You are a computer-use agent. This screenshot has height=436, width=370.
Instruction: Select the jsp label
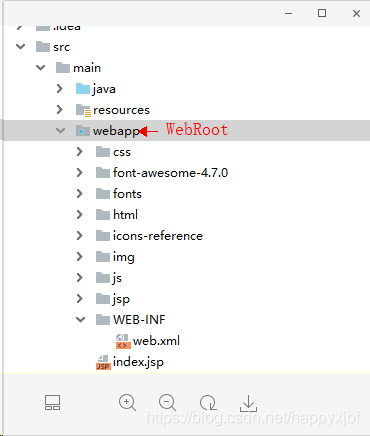pos(121,299)
